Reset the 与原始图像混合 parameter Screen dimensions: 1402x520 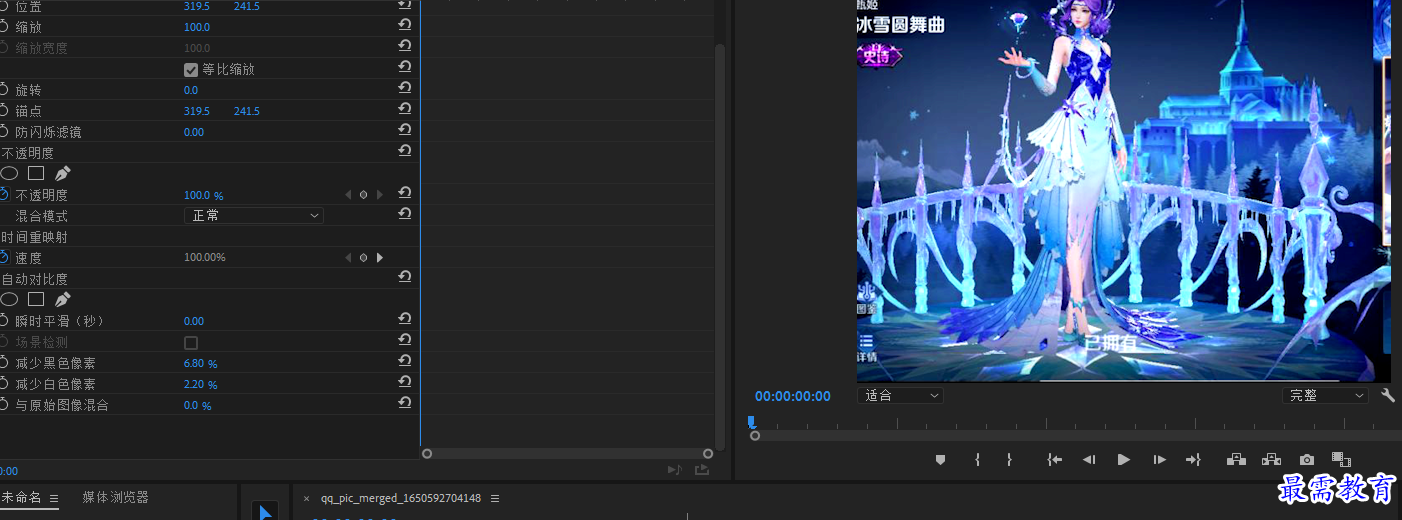tap(404, 403)
